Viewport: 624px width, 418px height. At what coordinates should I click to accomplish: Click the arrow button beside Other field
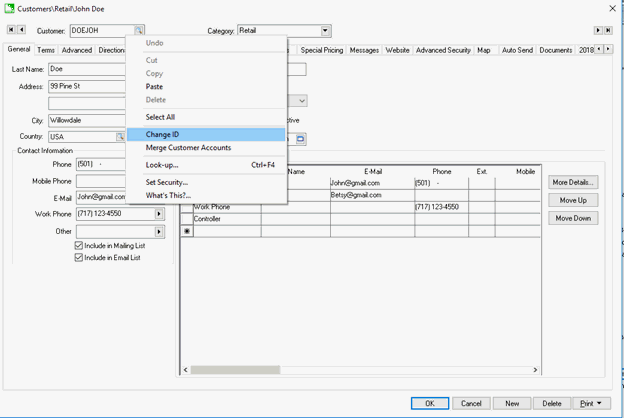(159, 232)
